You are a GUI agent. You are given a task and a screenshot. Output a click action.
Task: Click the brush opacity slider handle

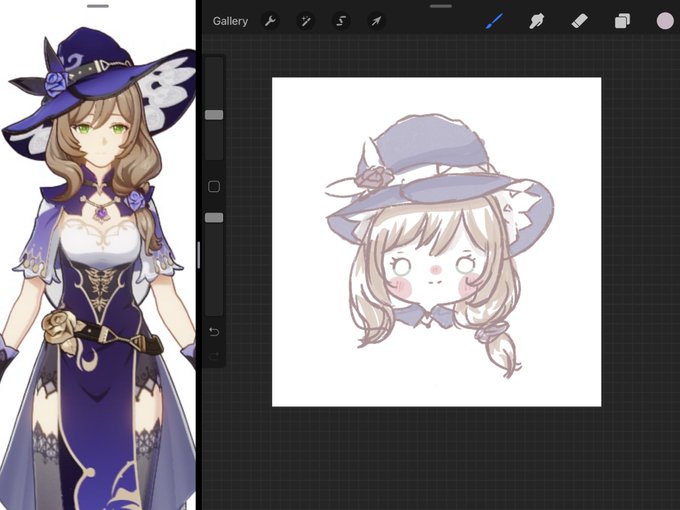[214, 217]
